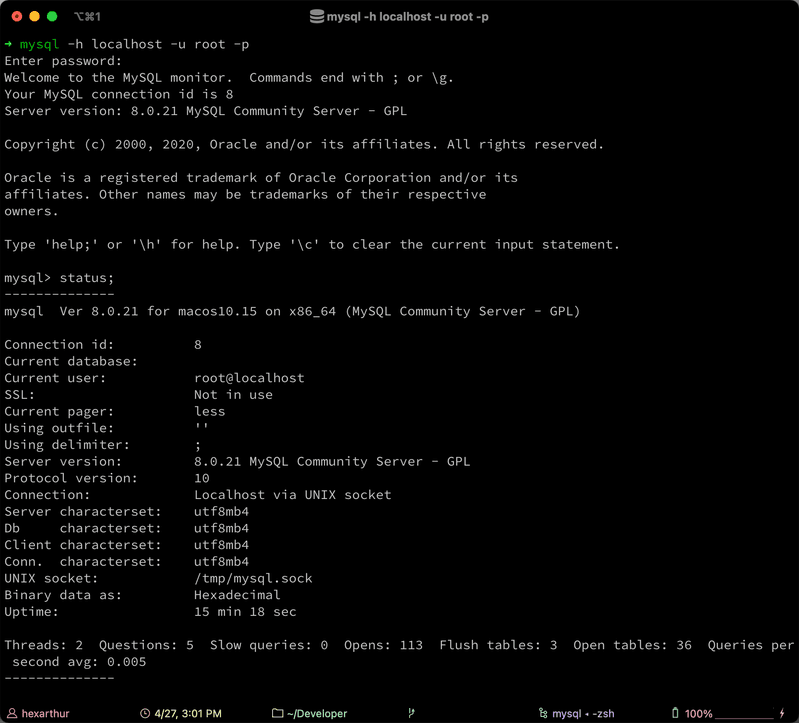This screenshot has width=799, height=723.
Task: Click the '~/Developer' working directory text
Action: [x=317, y=713]
